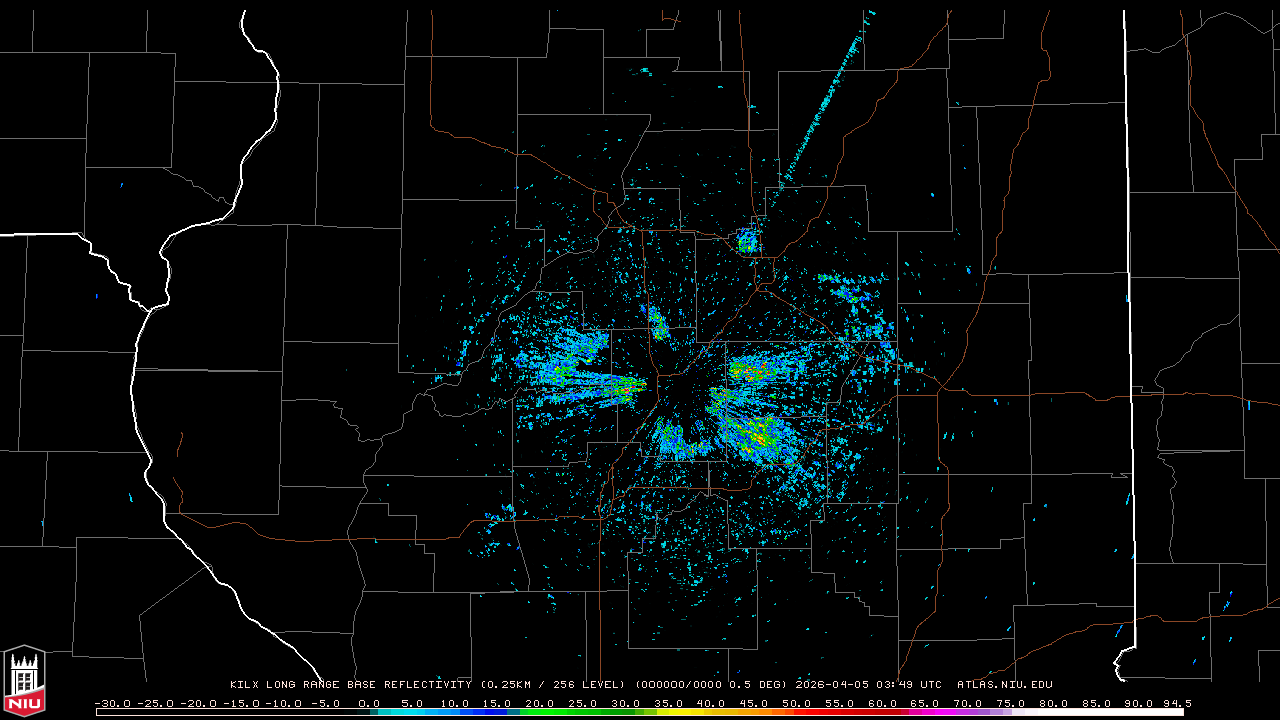The image size is (1280, 720).
Task: Click the 20.0 dBZ scale label
Action: (541, 703)
